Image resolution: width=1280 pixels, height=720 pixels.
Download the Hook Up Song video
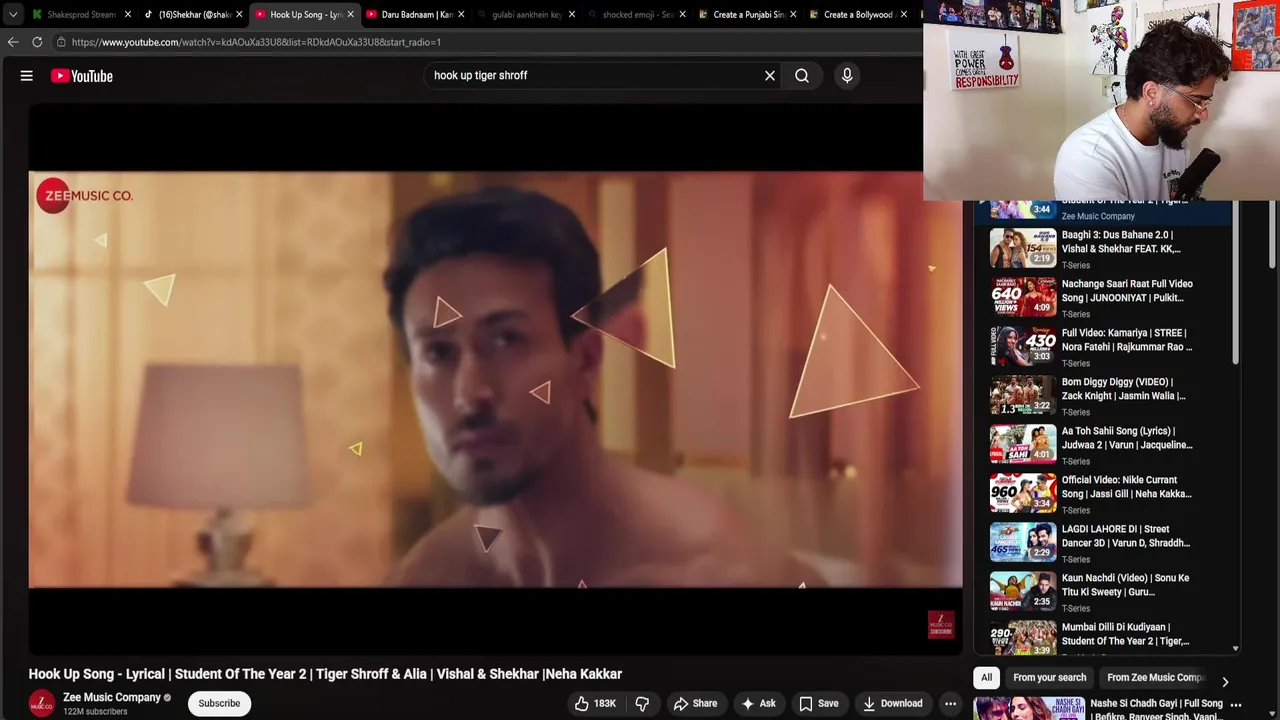point(892,704)
